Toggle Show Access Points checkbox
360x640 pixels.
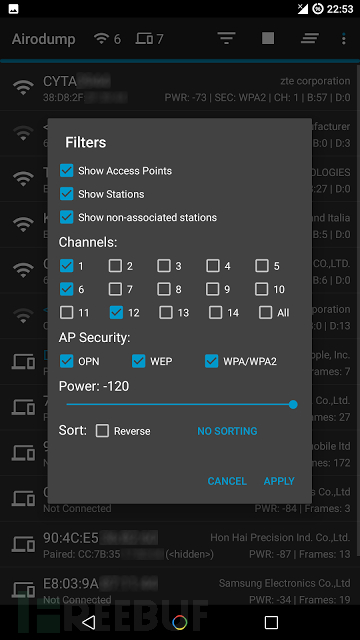[x=67, y=171]
